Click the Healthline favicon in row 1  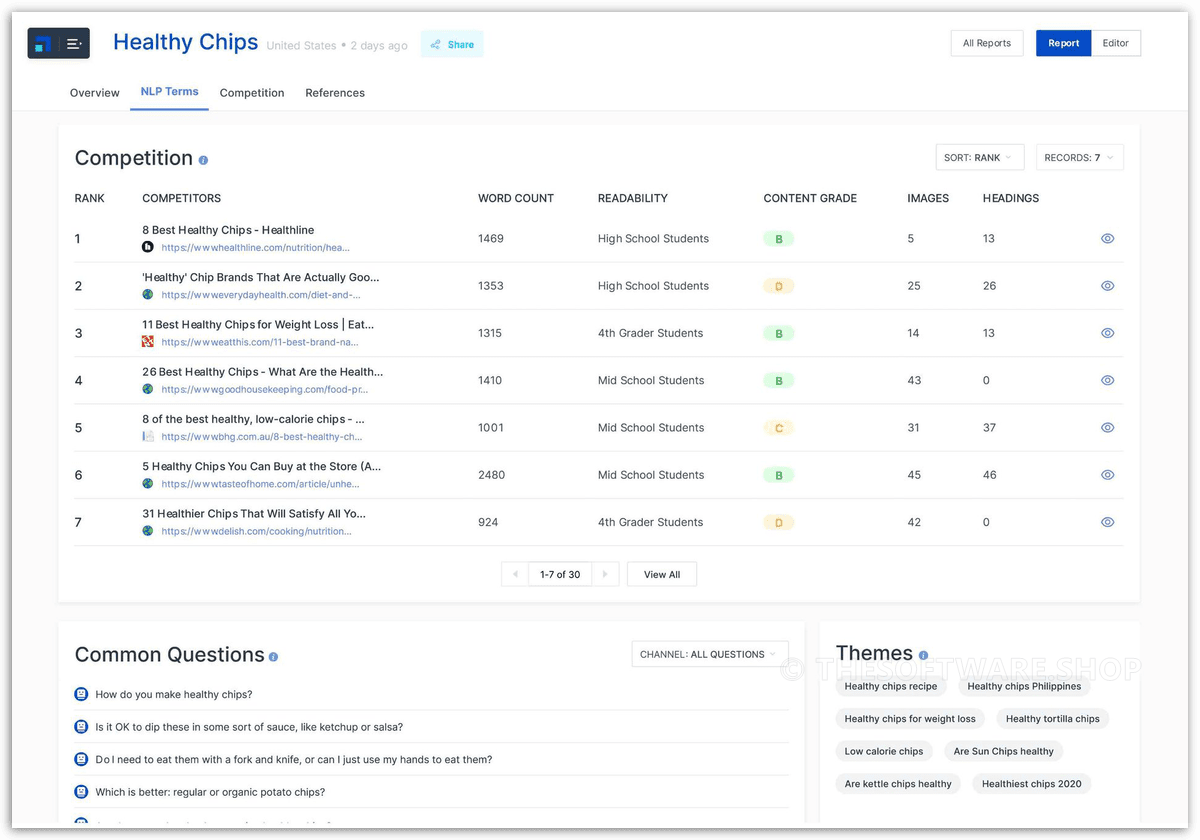tap(148, 247)
